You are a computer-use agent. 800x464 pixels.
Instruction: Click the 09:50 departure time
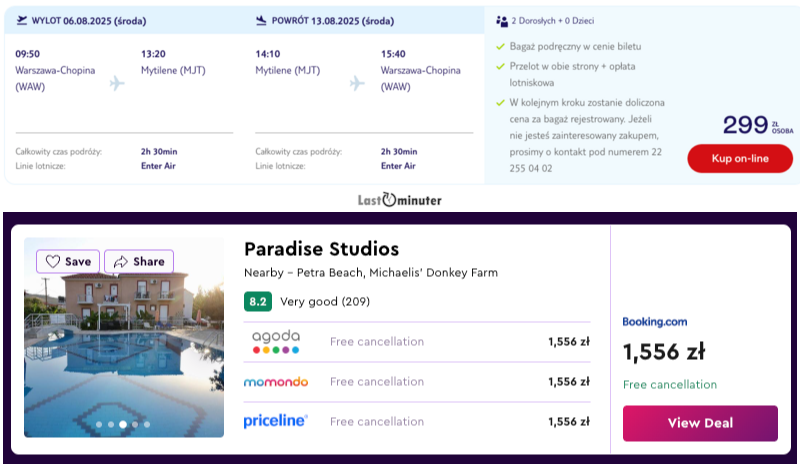pos(28,54)
